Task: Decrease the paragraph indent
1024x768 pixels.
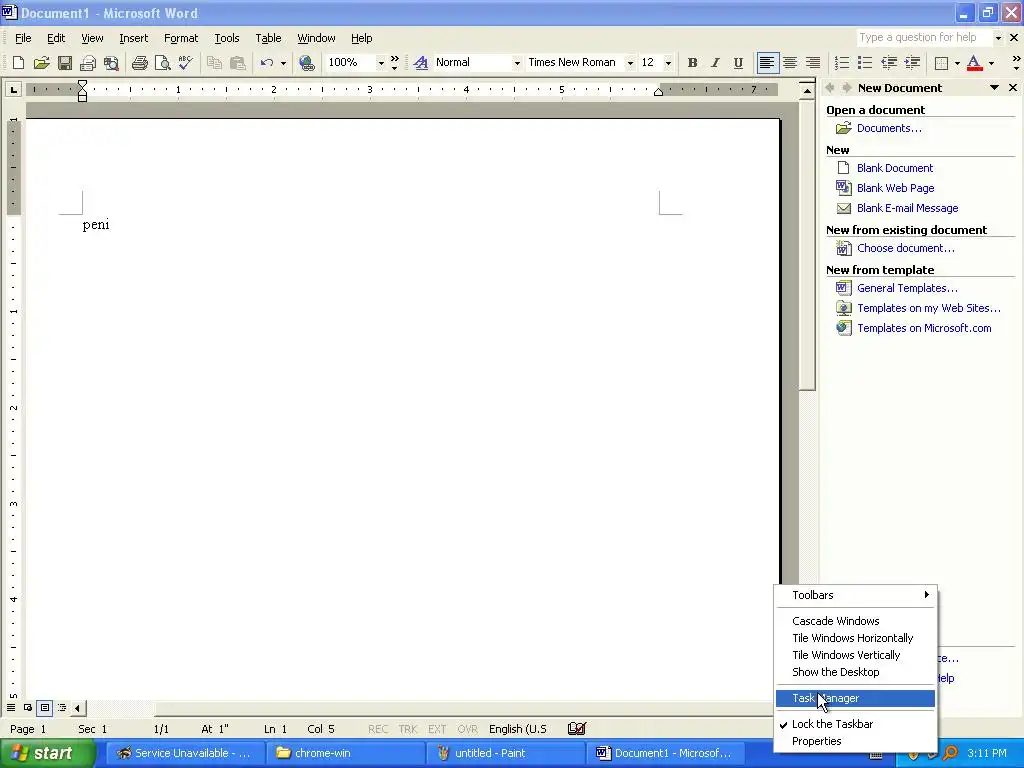Action: (889, 63)
